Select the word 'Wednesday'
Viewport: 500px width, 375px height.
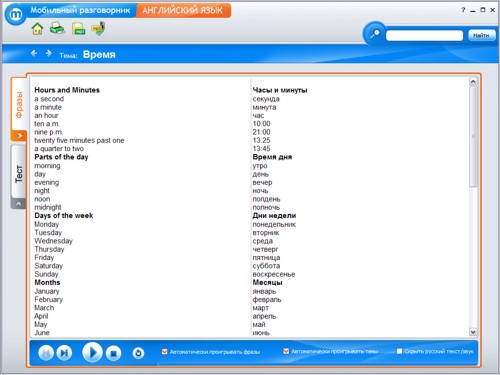pyautogui.click(x=53, y=241)
